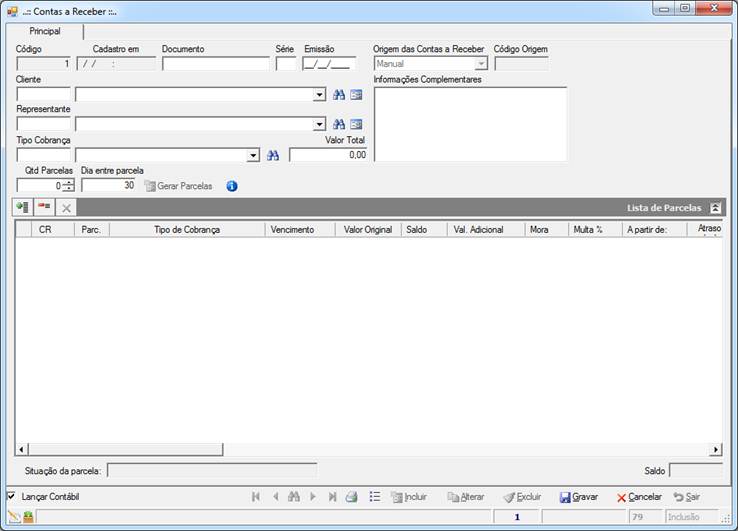Select the Principal tab
Screen dimensions: 738x531
click(45, 31)
